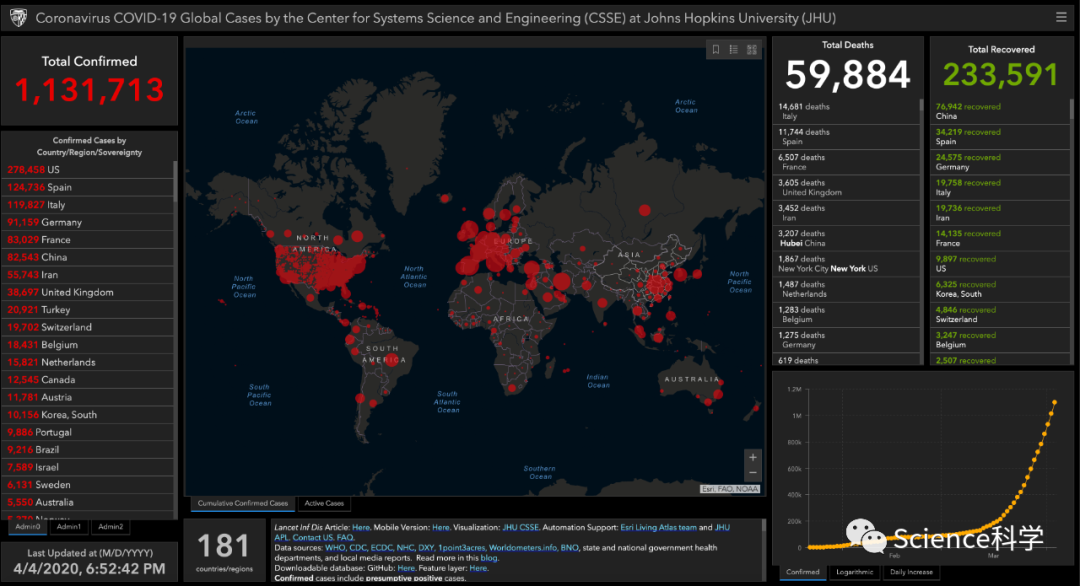
Task: Open the Feature layer Here link
Action: tap(478, 569)
